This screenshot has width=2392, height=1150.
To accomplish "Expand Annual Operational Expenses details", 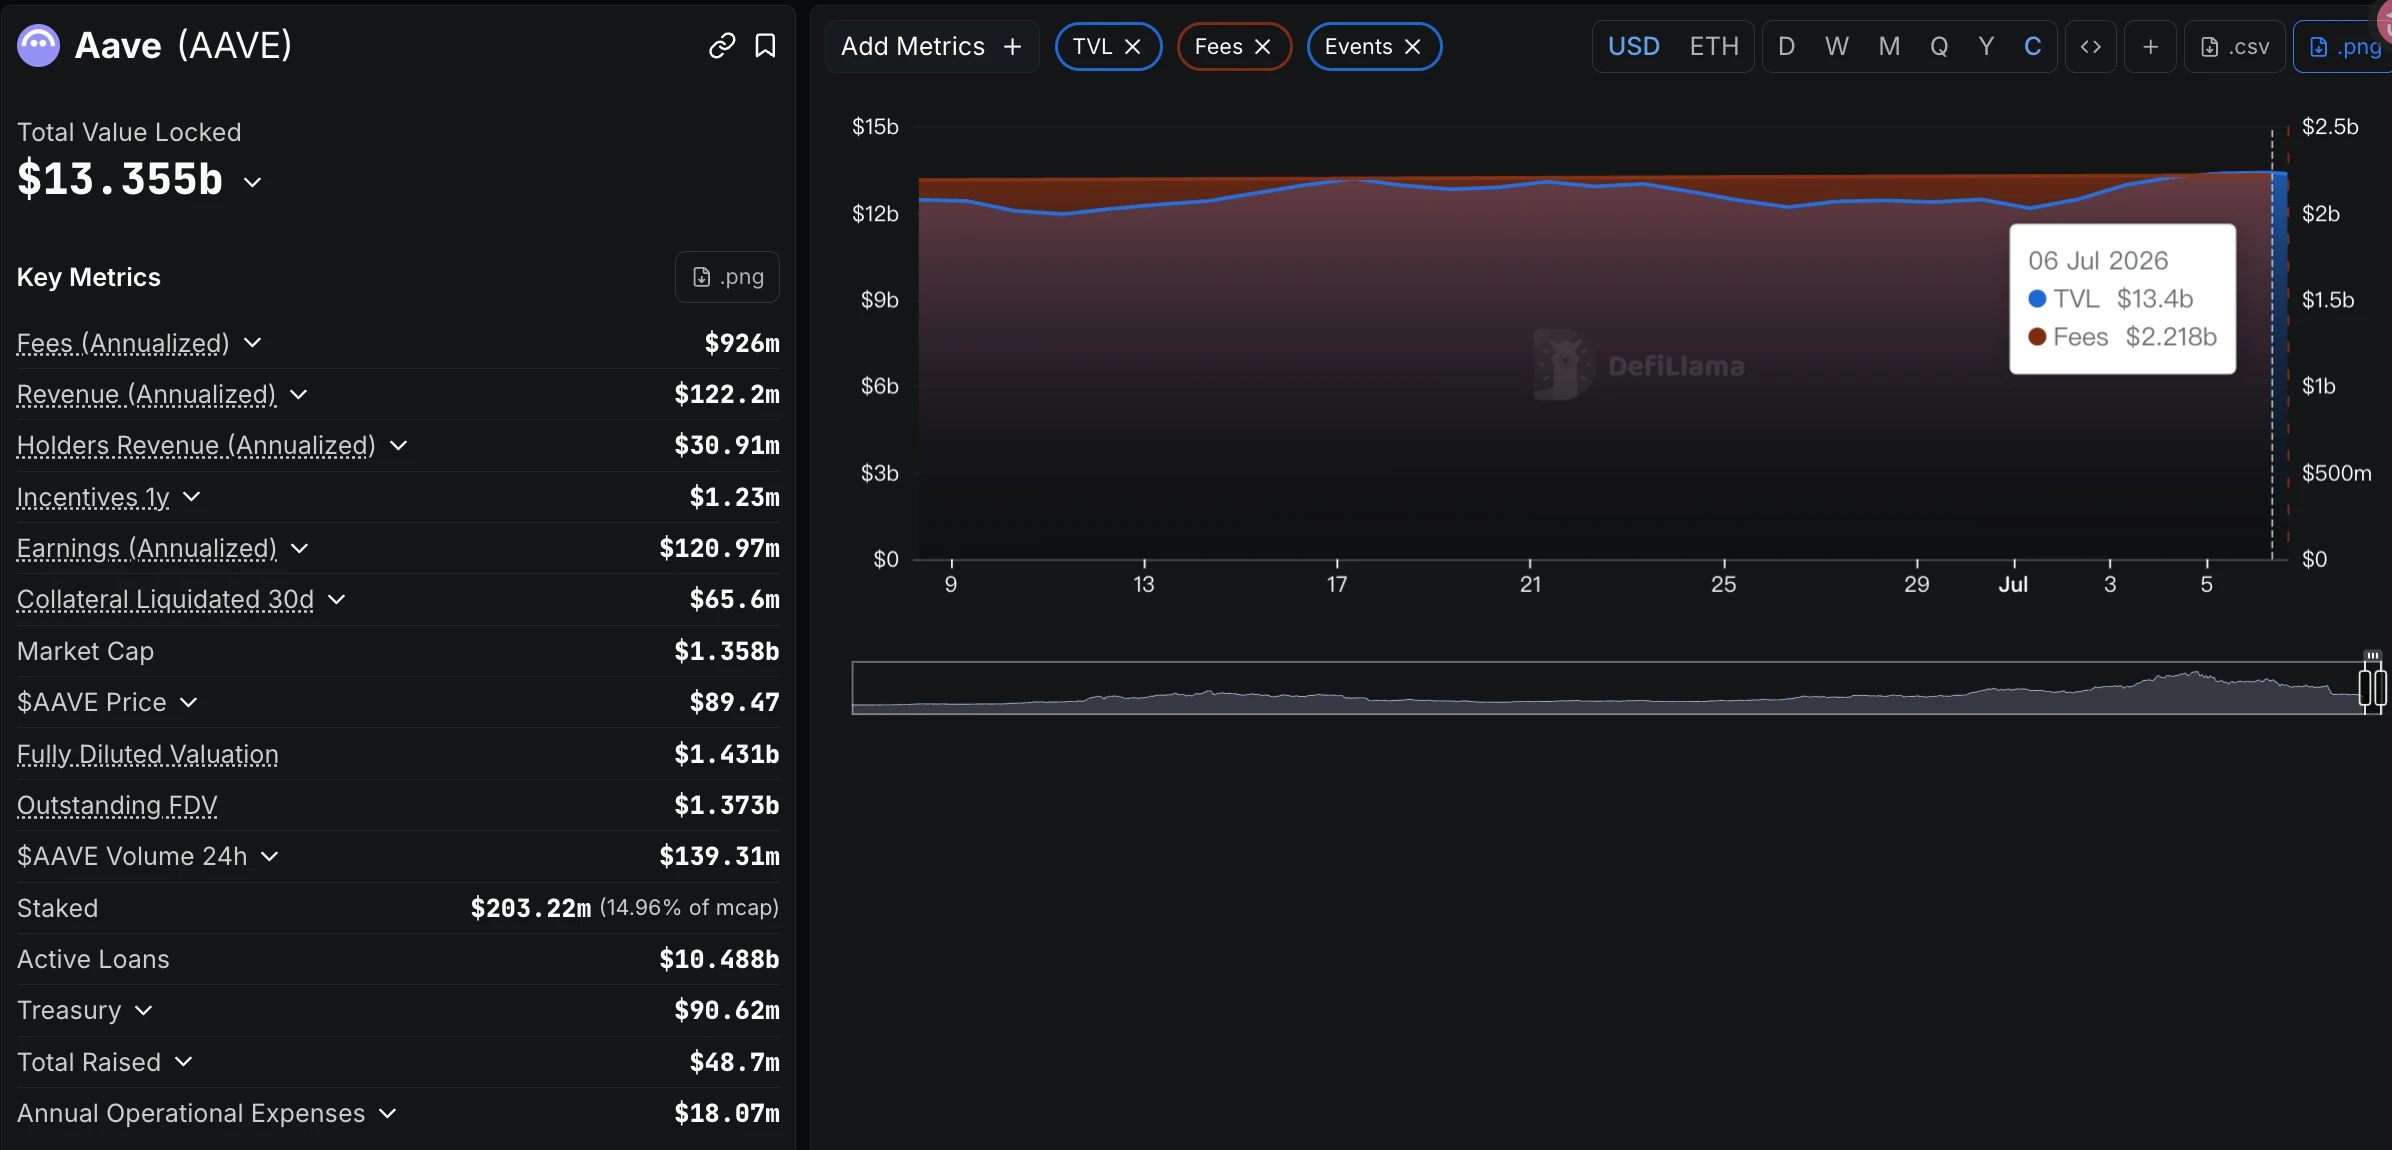I will (389, 1114).
